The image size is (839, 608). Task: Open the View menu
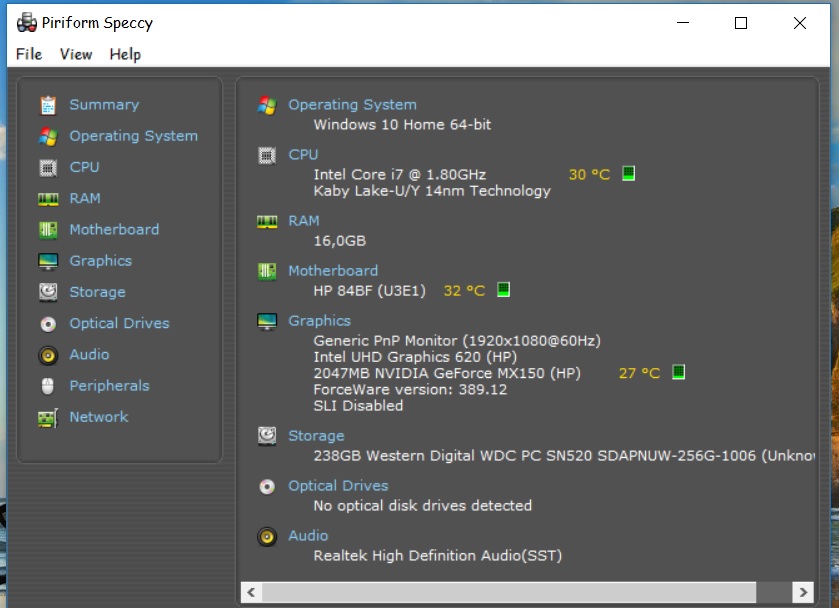pos(75,54)
